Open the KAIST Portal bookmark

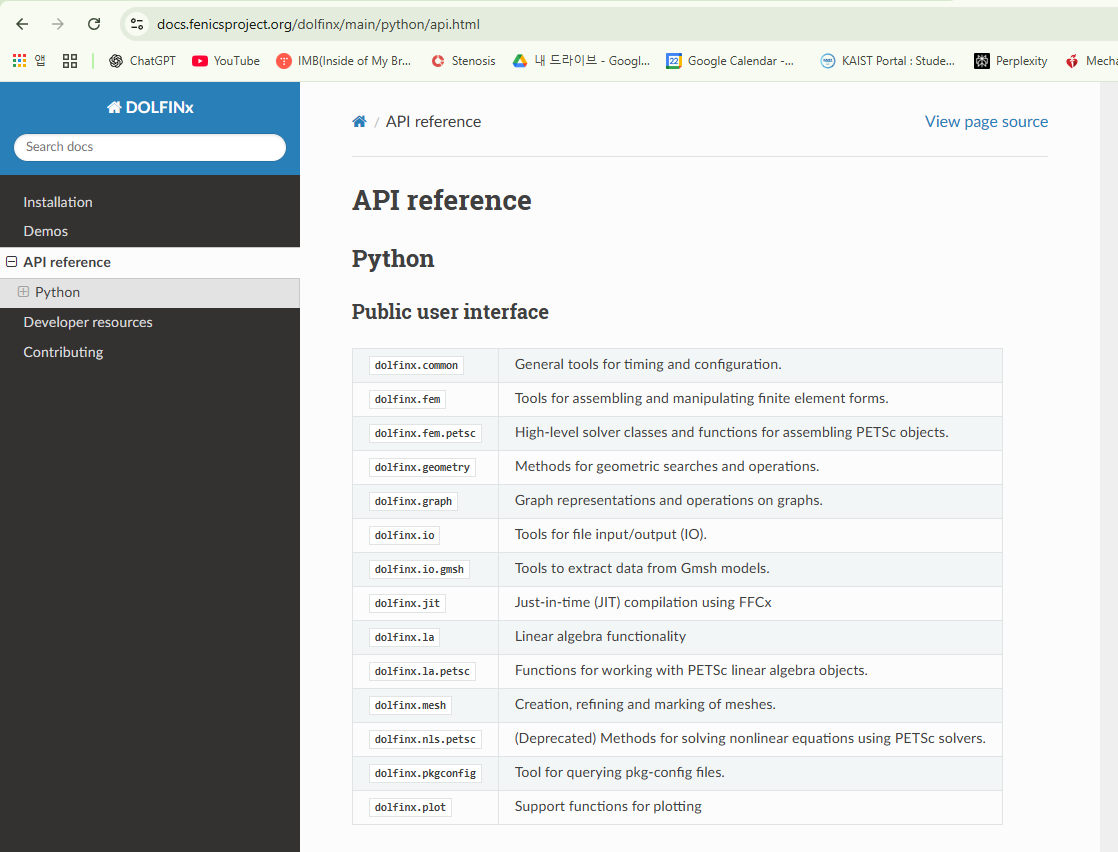click(x=888, y=61)
